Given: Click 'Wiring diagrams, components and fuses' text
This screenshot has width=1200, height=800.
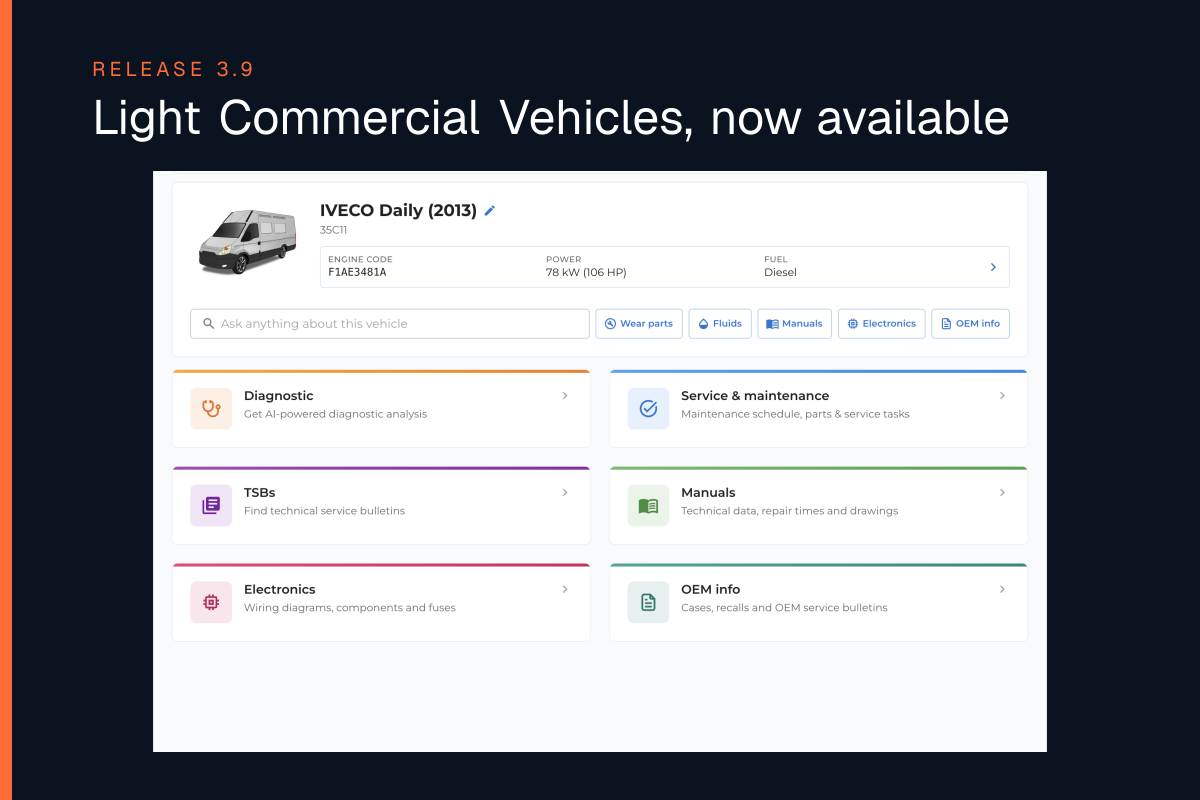Looking at the screenshot, I should pyautogui.click(x=350, y=608).
